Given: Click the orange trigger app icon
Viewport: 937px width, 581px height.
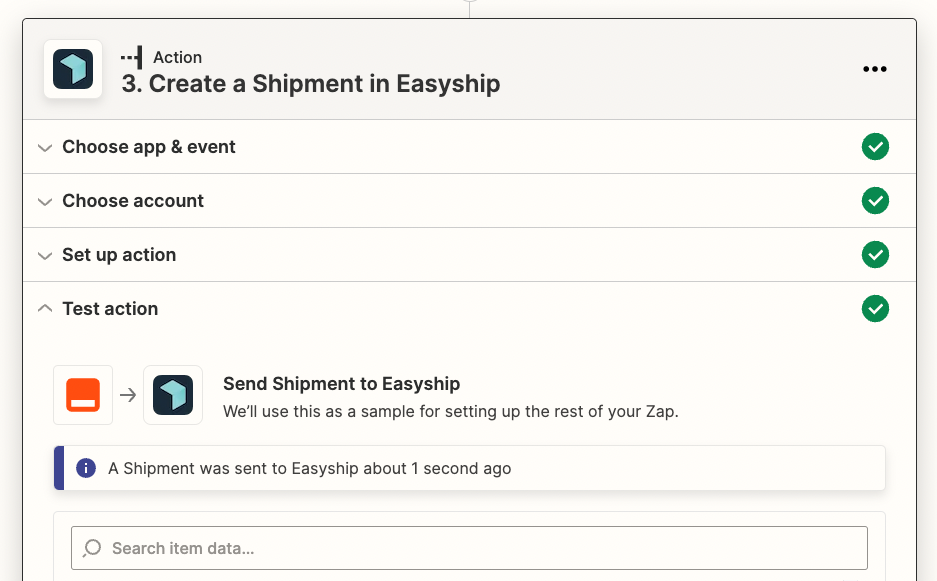Looking at the screenshot, I should (x=83, y=395).
